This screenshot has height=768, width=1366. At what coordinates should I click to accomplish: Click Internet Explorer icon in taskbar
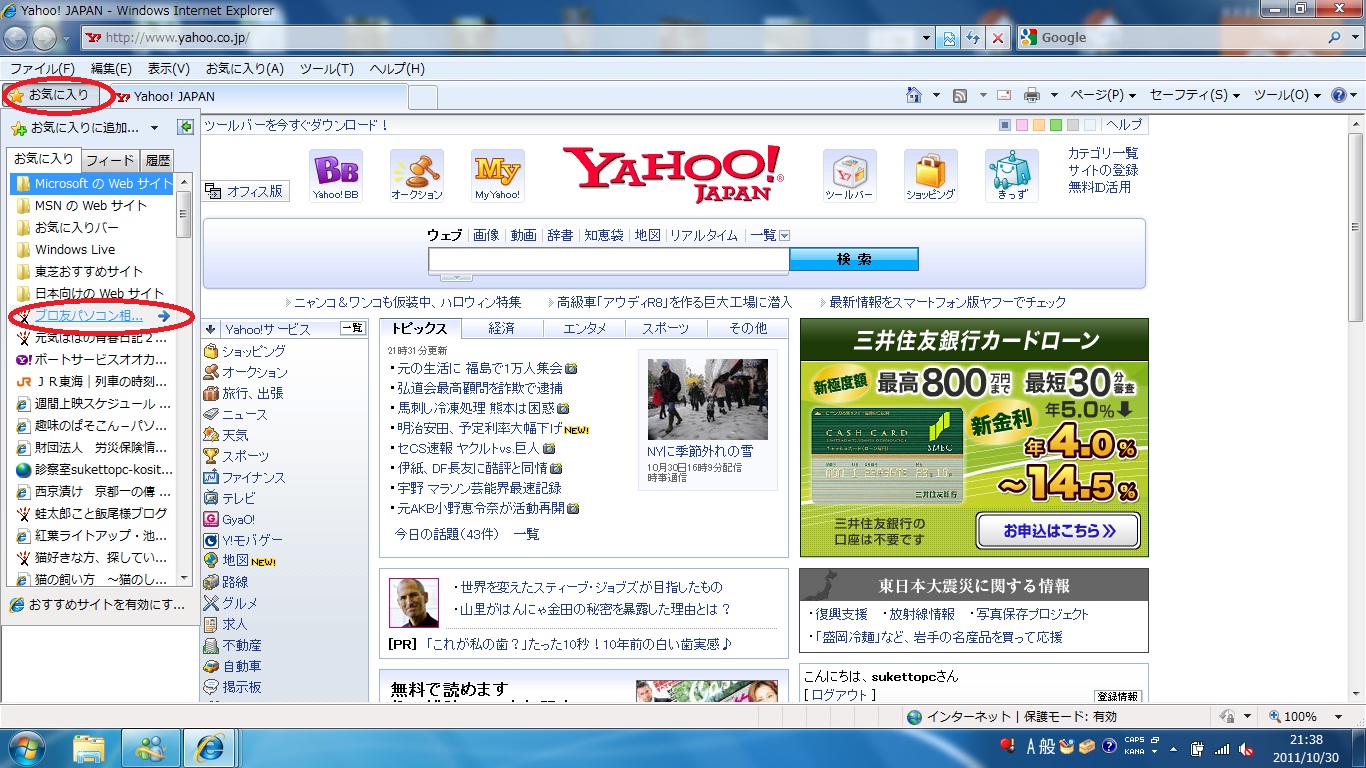click(210, 747)
